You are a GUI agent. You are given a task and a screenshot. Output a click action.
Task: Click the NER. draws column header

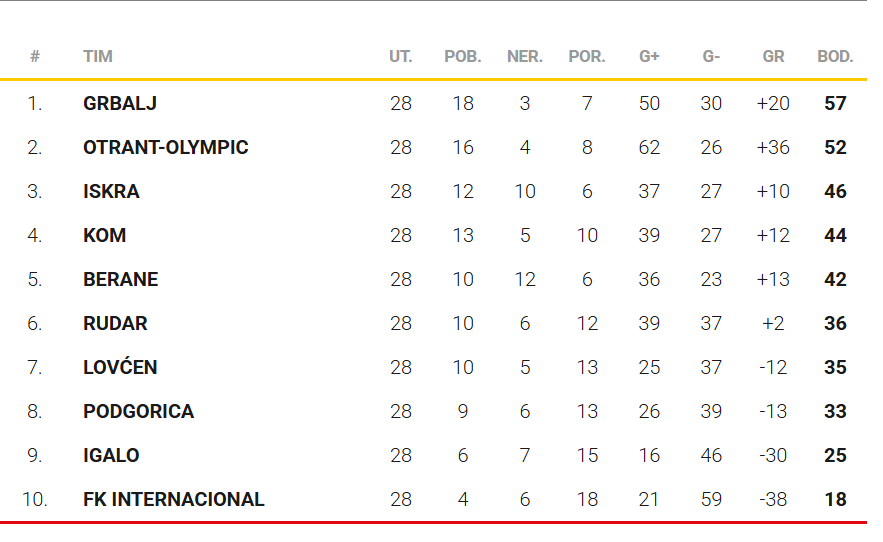point(525,57)
